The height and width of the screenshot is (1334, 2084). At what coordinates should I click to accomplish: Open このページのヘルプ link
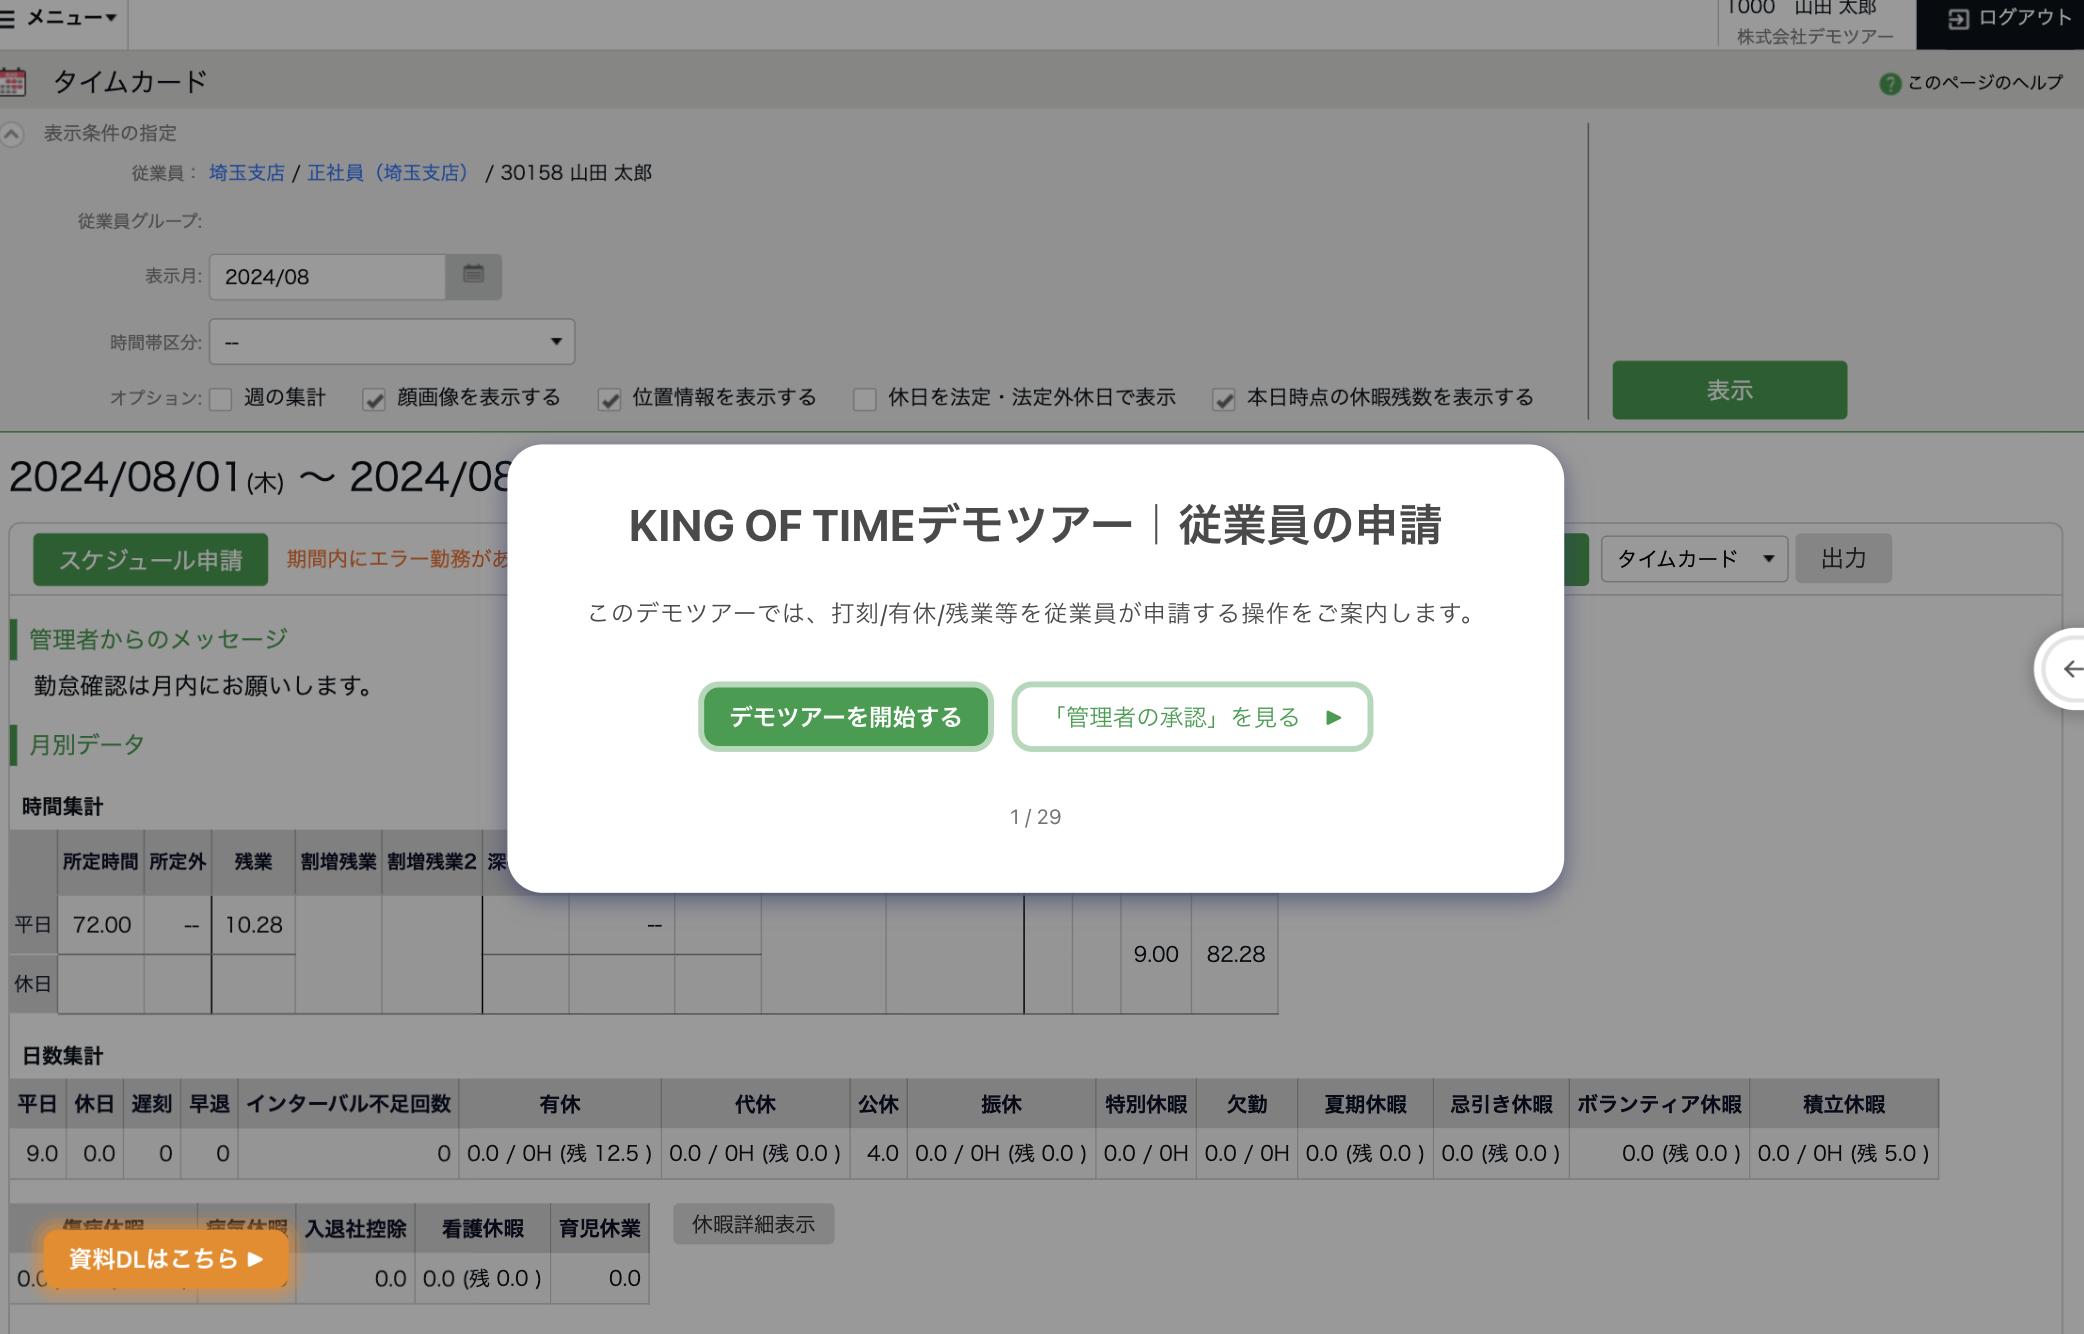point(1985,83)
